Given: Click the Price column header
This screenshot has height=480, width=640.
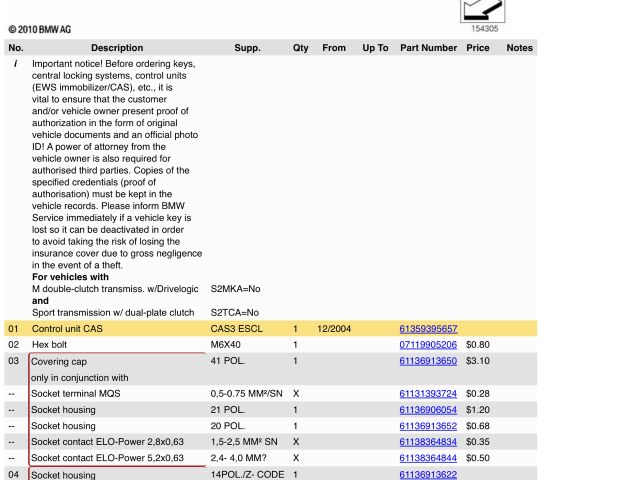Looking at the screenshot, I should point(478,48).
